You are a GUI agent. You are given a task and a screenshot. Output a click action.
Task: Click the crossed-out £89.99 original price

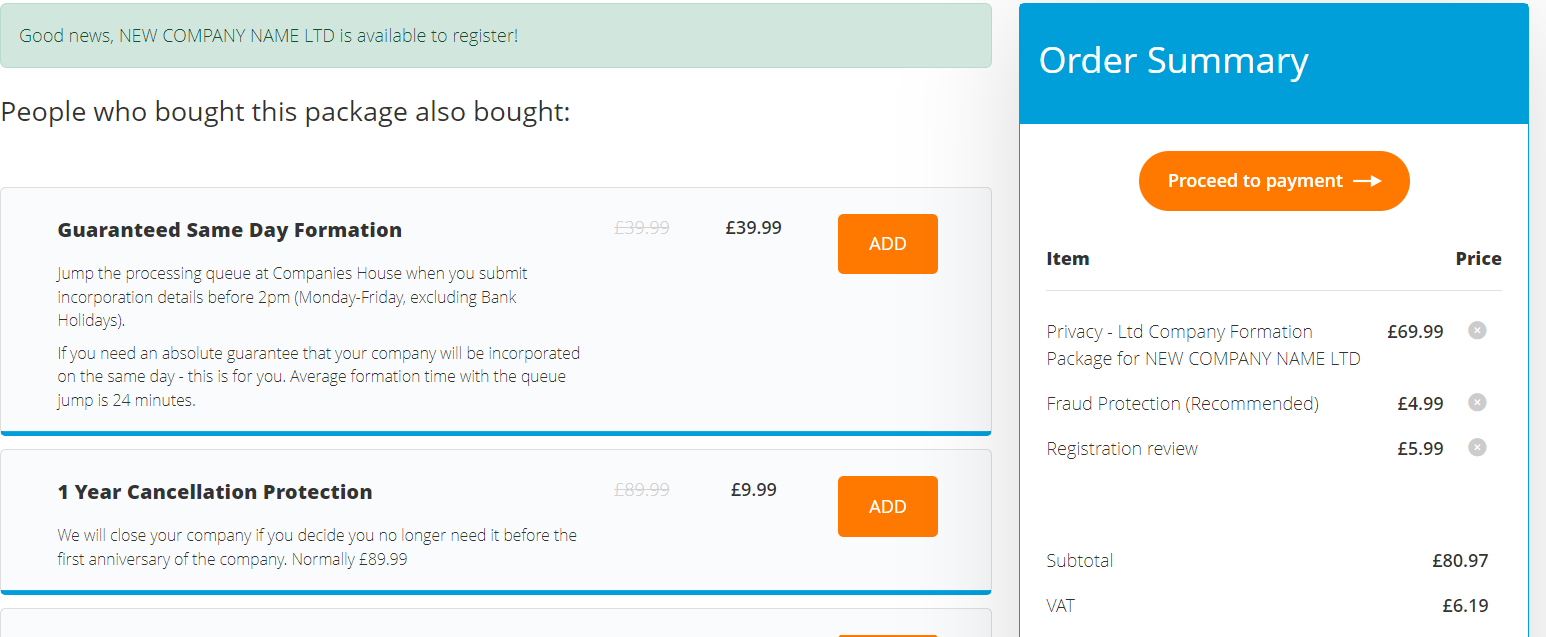(x=641, y=490)
